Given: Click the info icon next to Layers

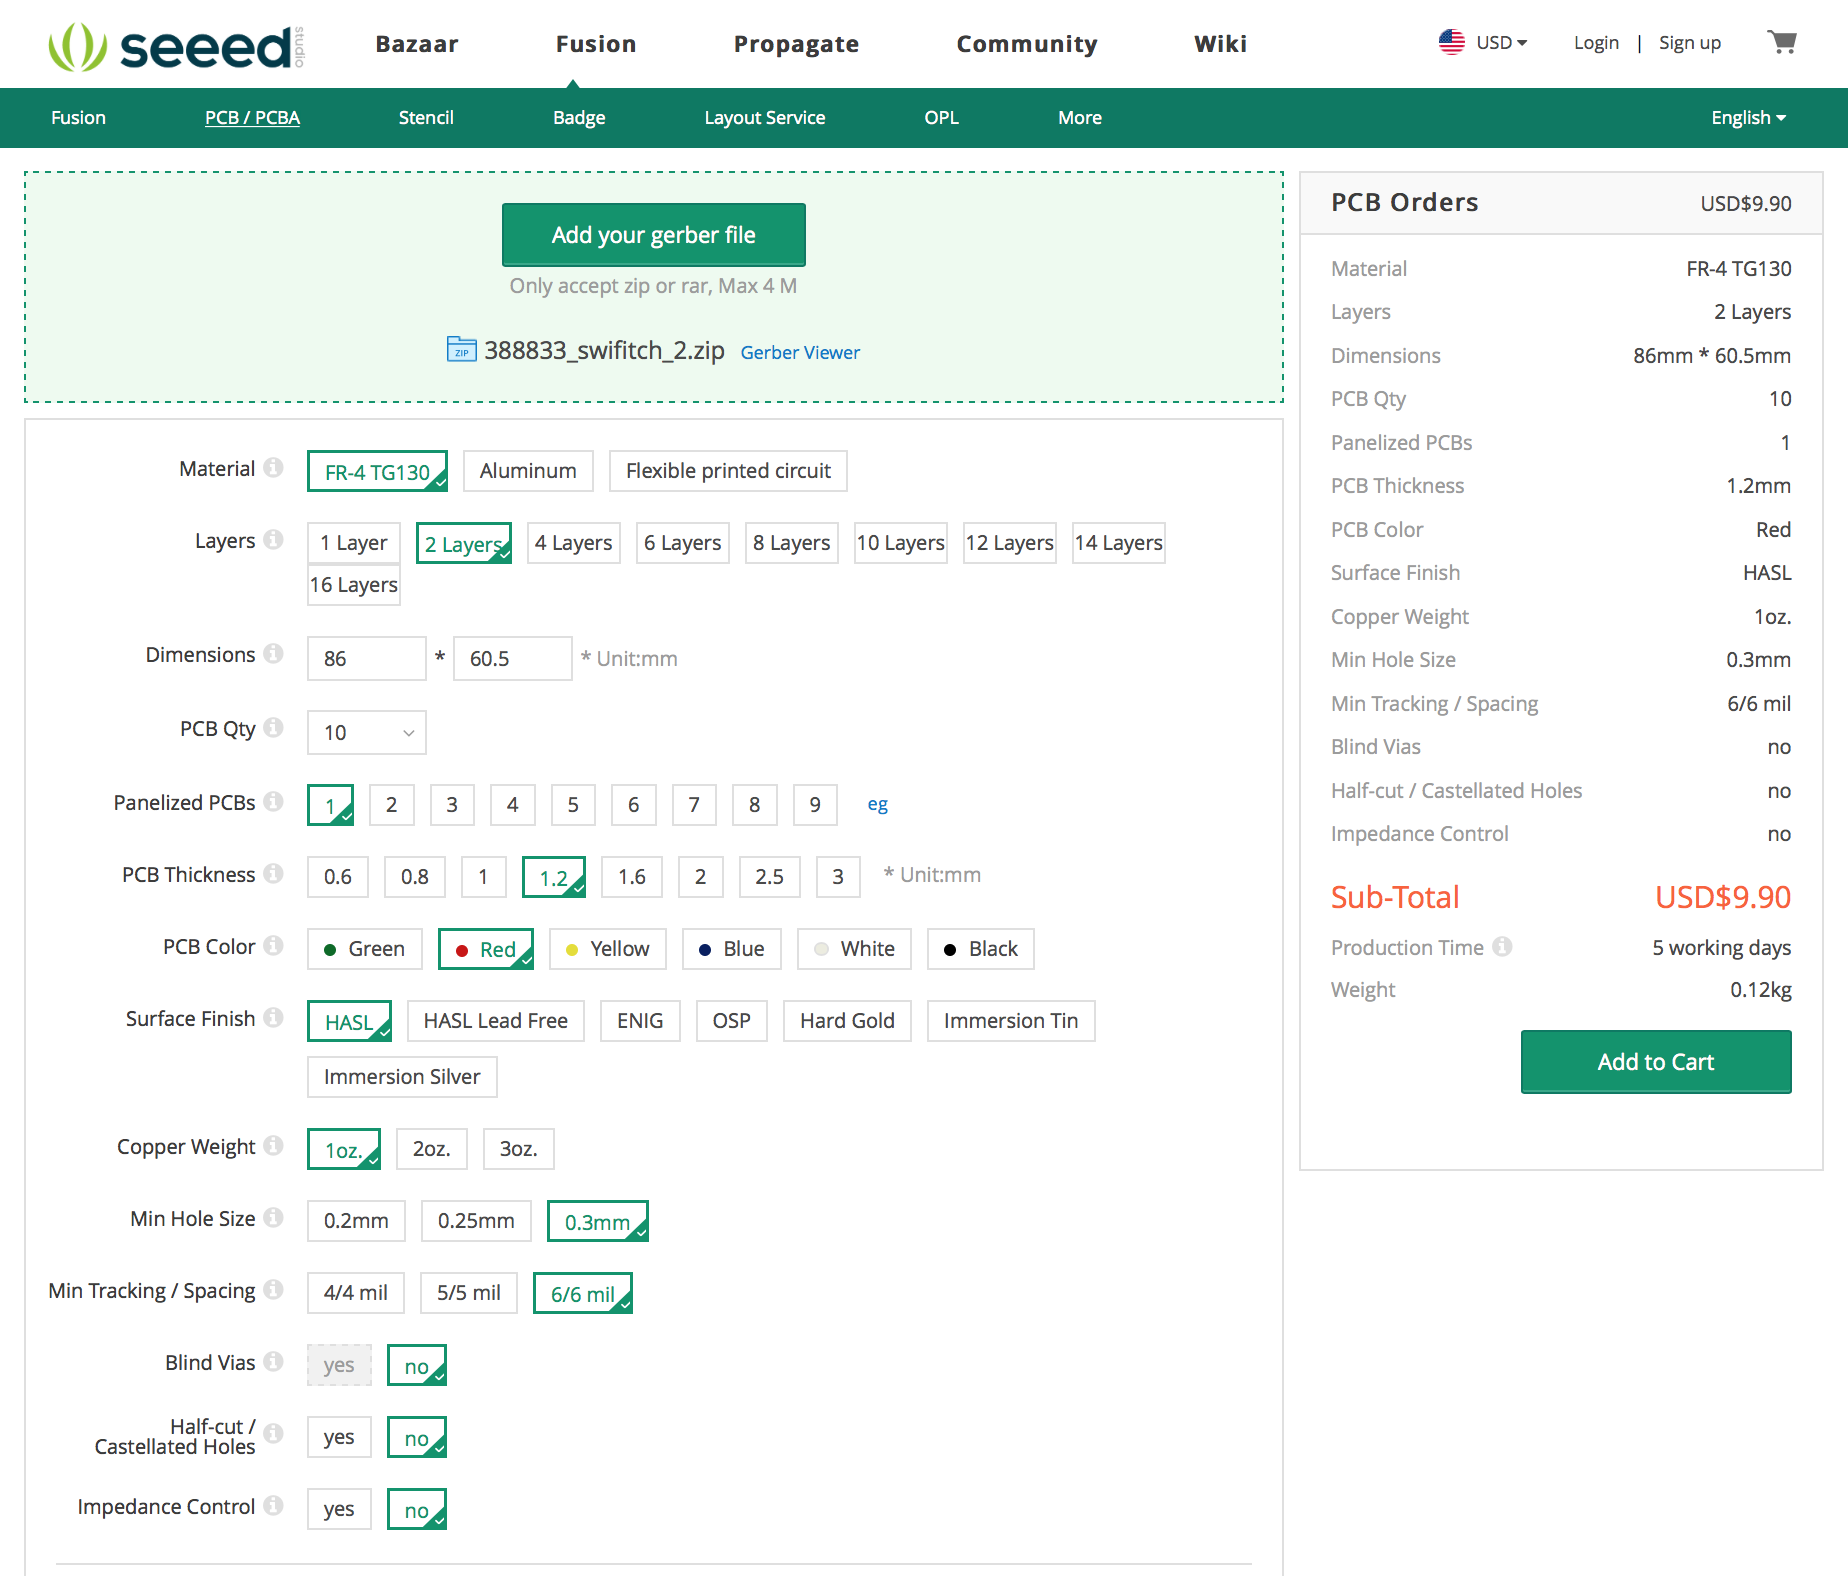Looking at the screenshot, I should click(x=273, y=540).
